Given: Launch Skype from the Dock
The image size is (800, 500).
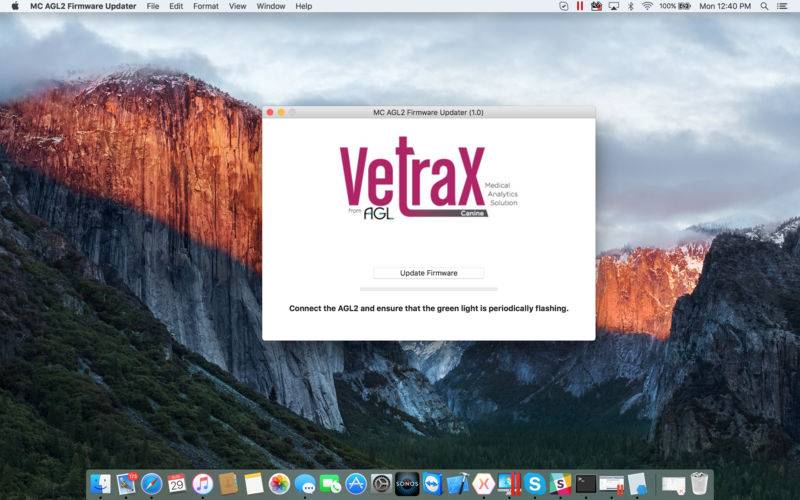Looking at the screenshot, I should point(535,483).
